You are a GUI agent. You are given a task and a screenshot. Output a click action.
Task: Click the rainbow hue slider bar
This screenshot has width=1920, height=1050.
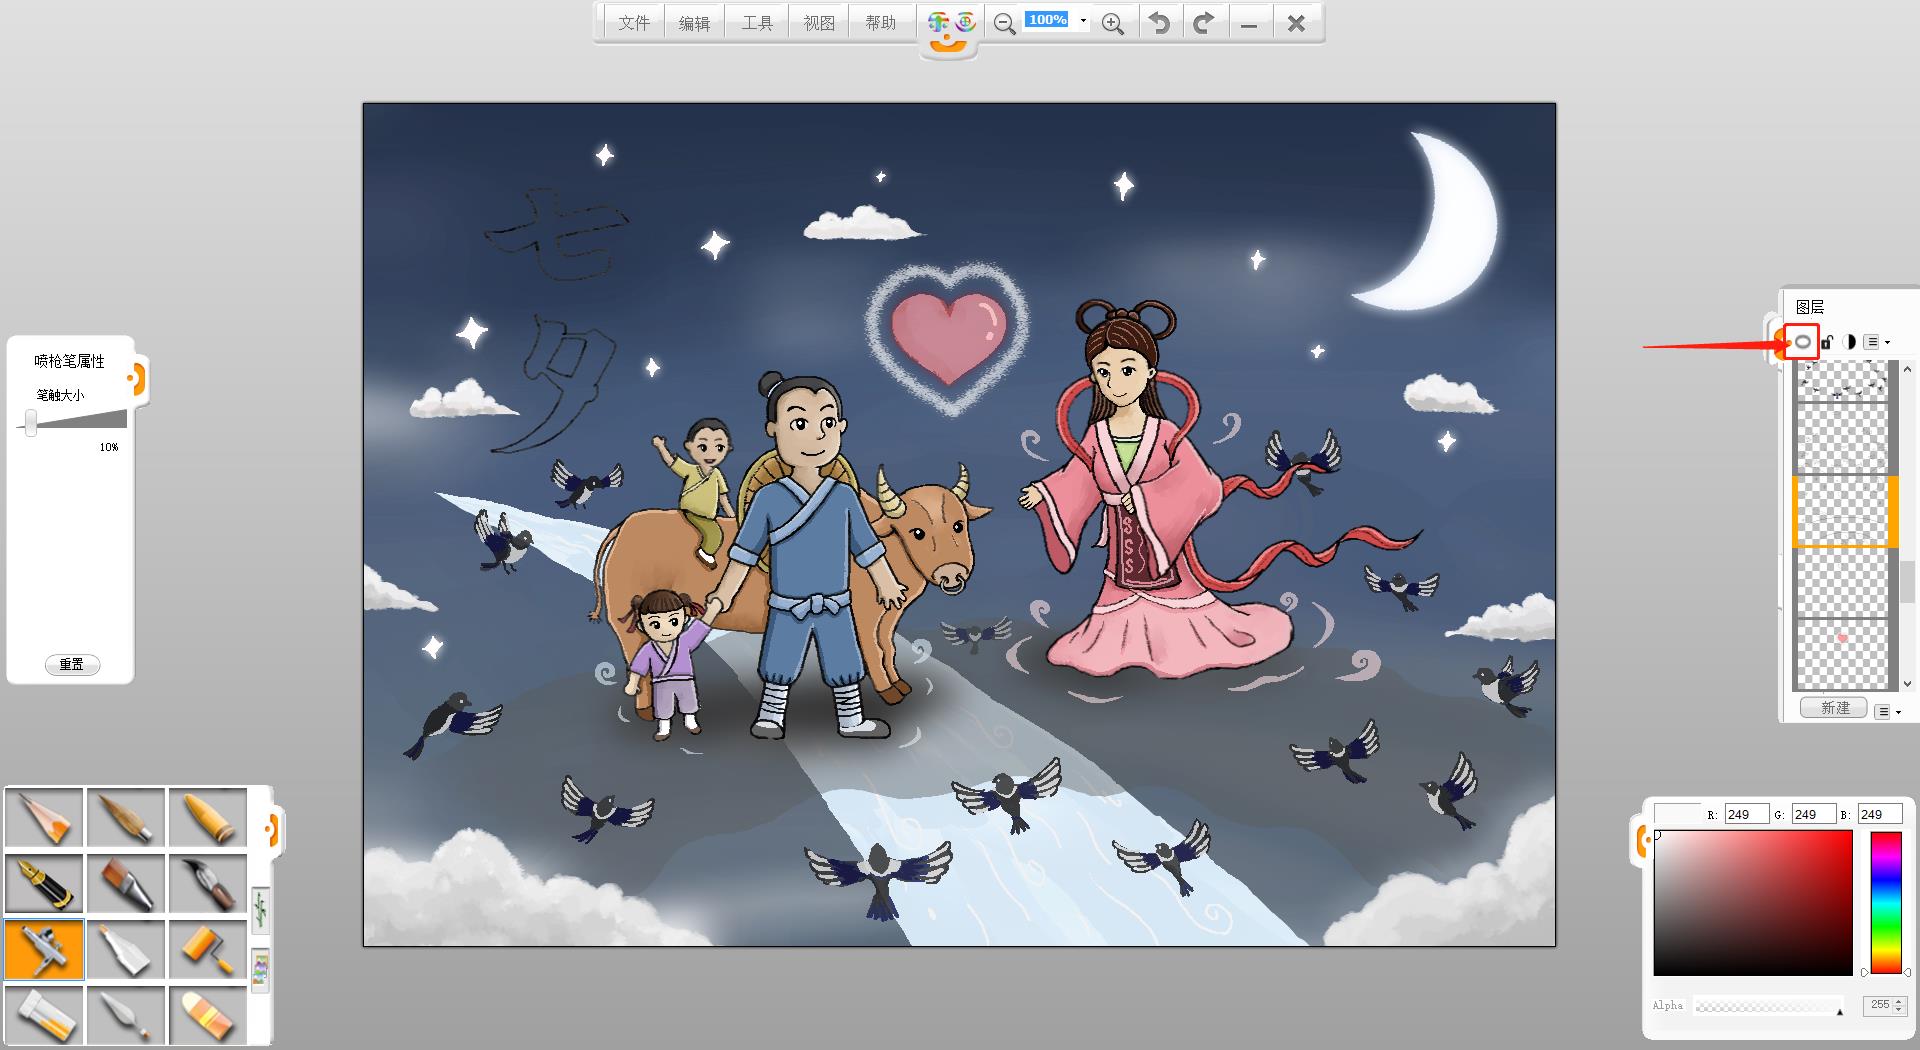1885,902
